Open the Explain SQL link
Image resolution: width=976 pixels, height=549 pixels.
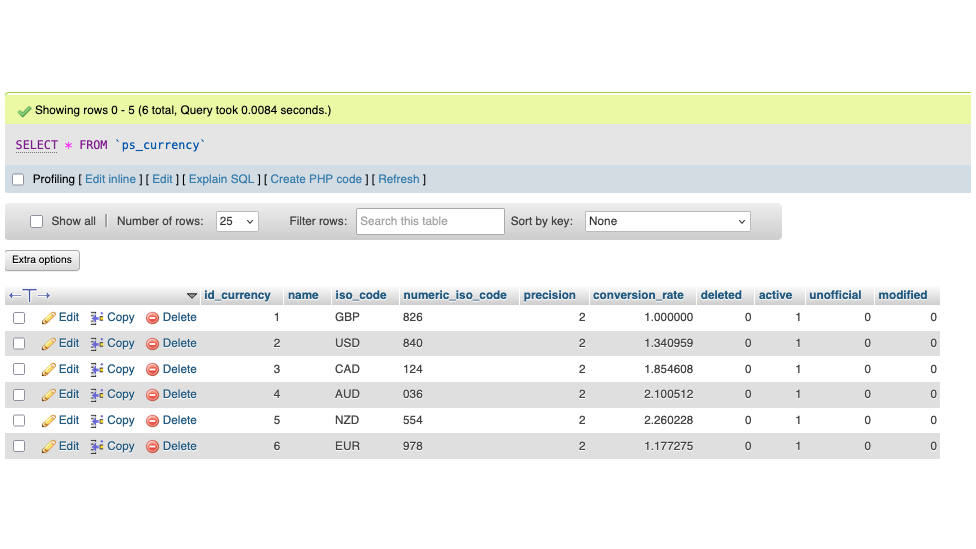(221, 179)
